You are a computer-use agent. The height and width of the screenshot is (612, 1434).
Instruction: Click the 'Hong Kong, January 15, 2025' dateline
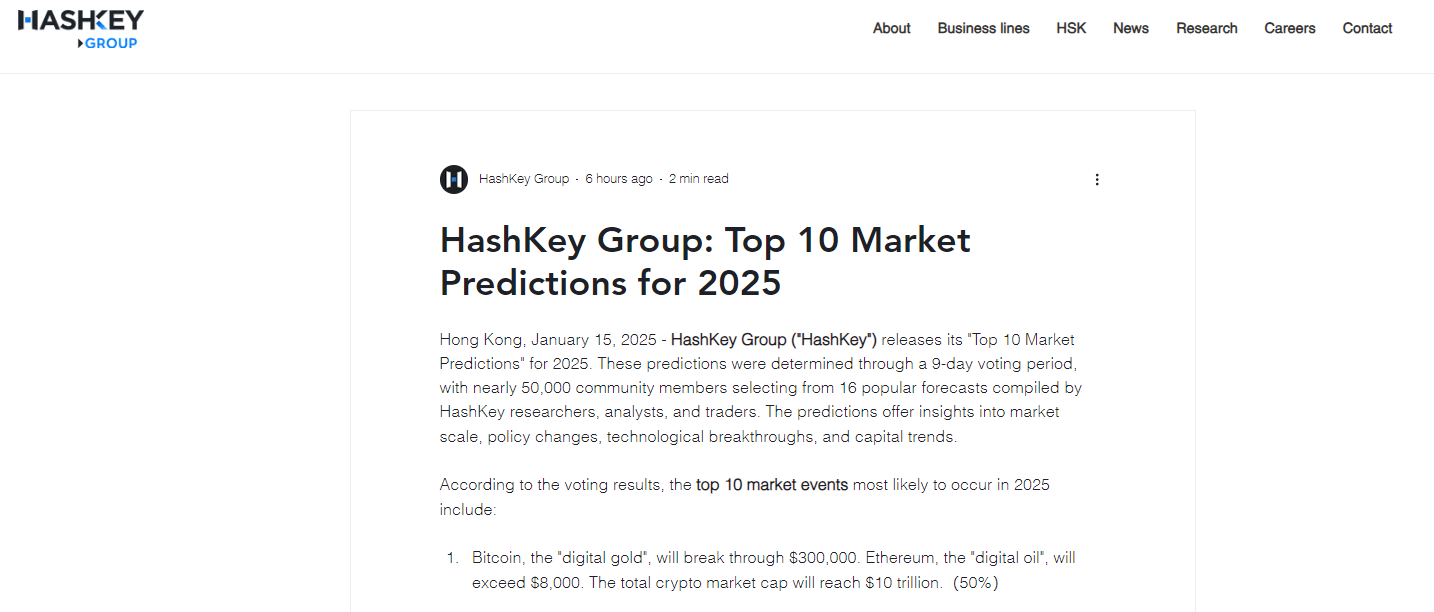tap(548, 340)
